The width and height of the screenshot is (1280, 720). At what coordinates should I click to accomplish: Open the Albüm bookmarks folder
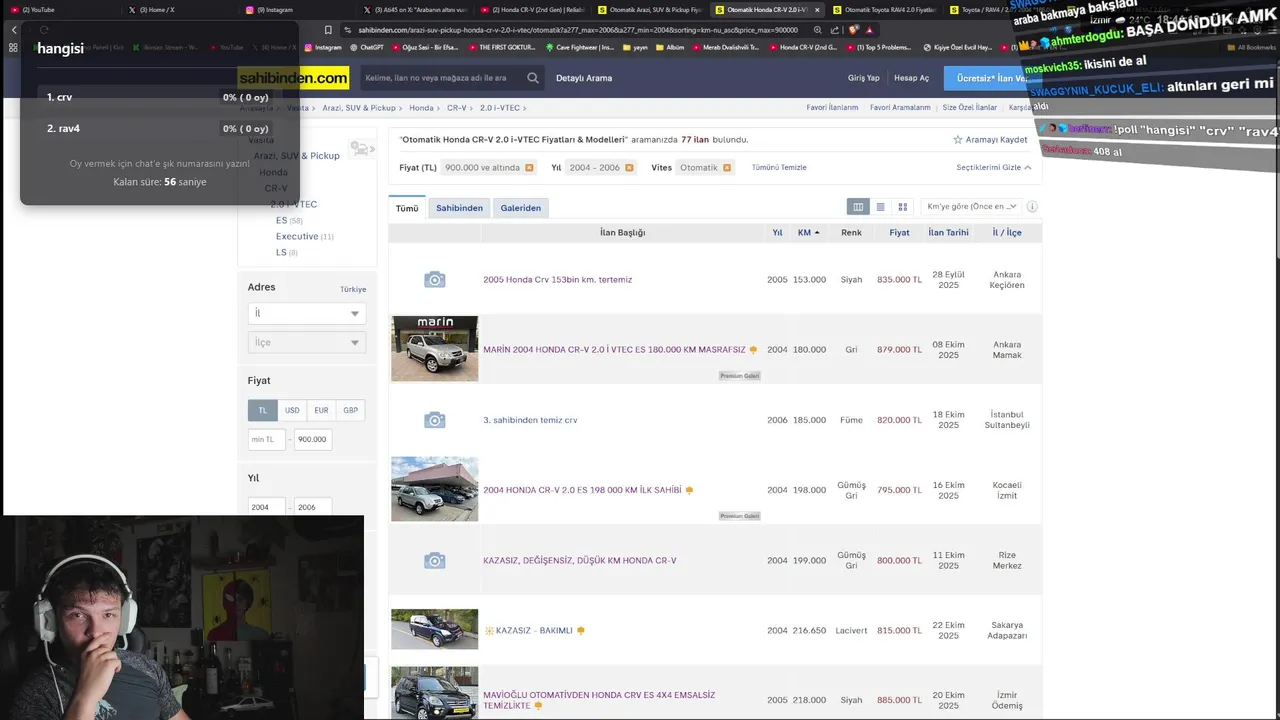coord(670,47)
